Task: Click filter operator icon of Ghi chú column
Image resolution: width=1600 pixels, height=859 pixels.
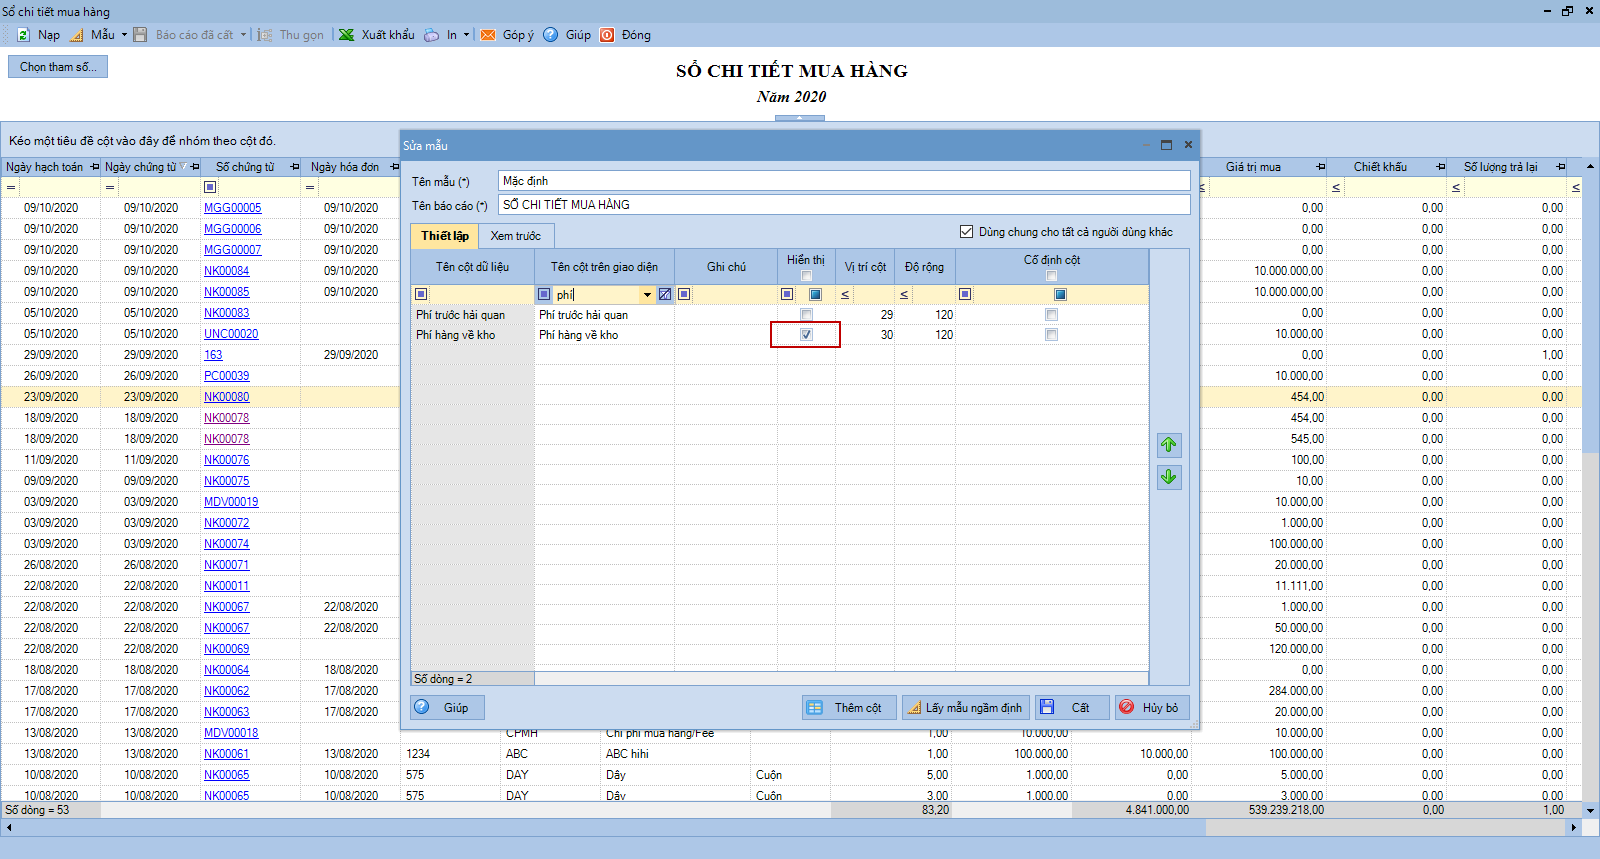Action: coord(684,294)
